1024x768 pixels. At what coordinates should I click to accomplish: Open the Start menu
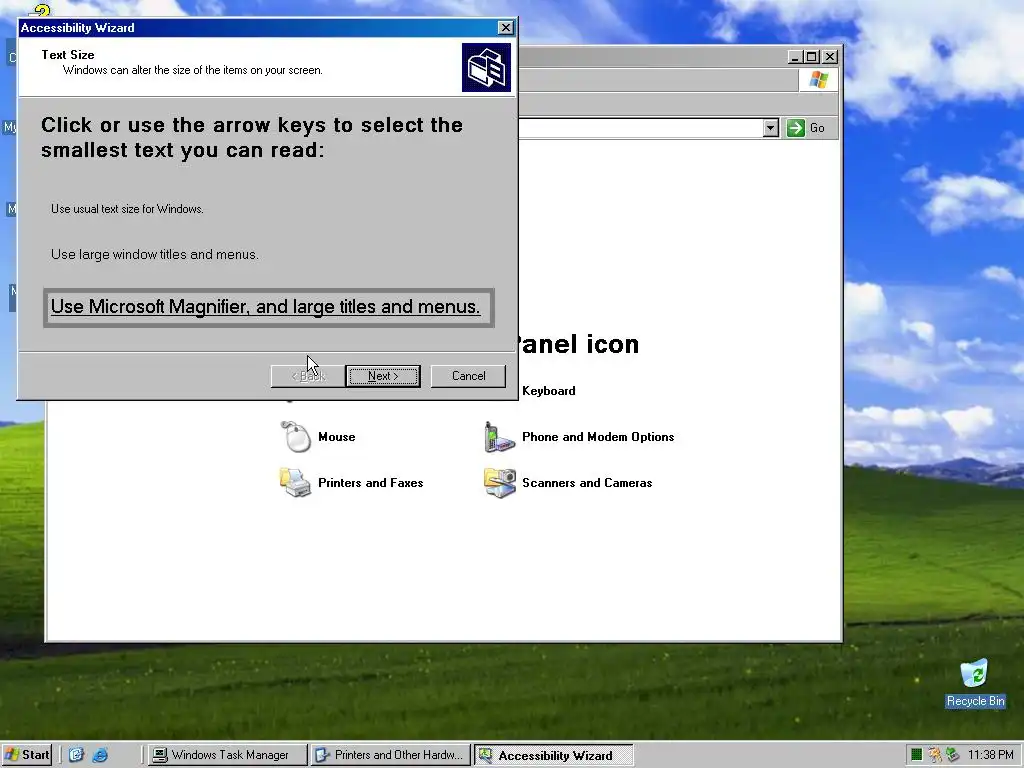click(x=27, y=755)
